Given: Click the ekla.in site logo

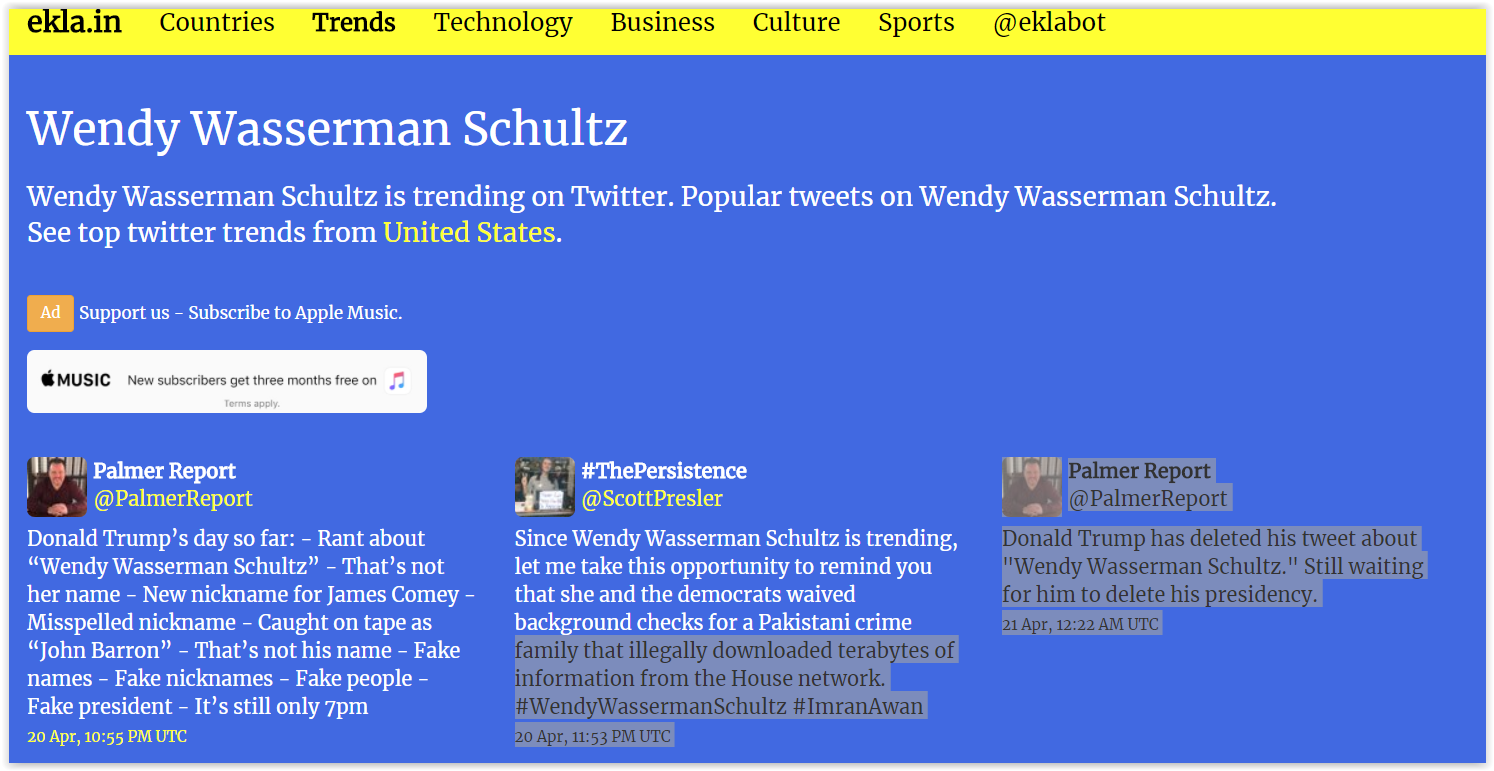Looking at the screenshot, I should pyautogui.click(x=74, y=22).
